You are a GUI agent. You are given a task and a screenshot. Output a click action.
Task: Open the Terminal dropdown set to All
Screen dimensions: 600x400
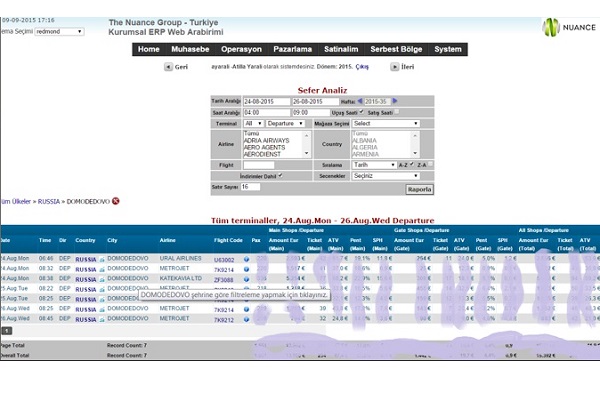pyautogui.click(x=253, y=124)
